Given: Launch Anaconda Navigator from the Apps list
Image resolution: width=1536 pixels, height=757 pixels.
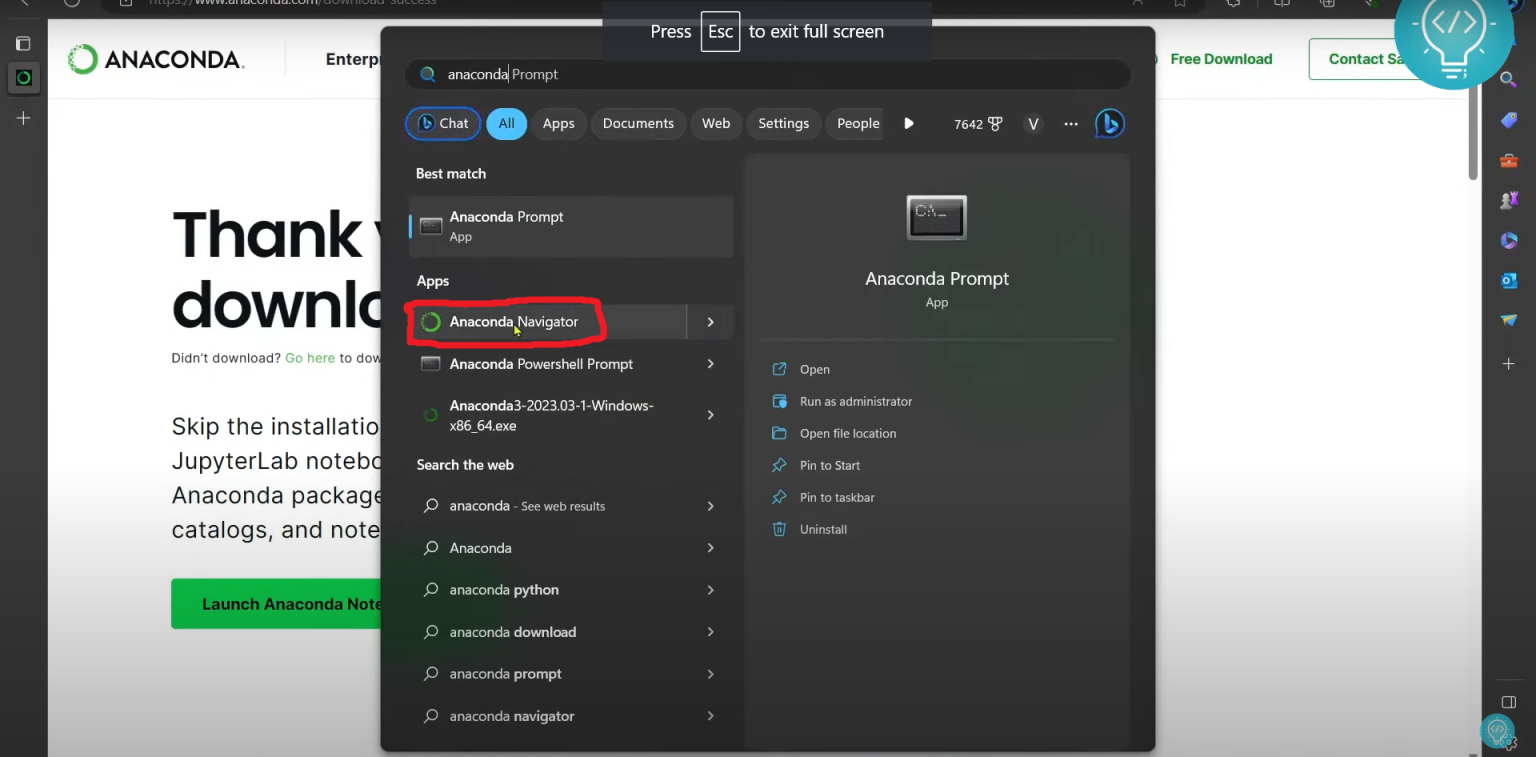Looking at the screenshot, I should click(514, 321).
